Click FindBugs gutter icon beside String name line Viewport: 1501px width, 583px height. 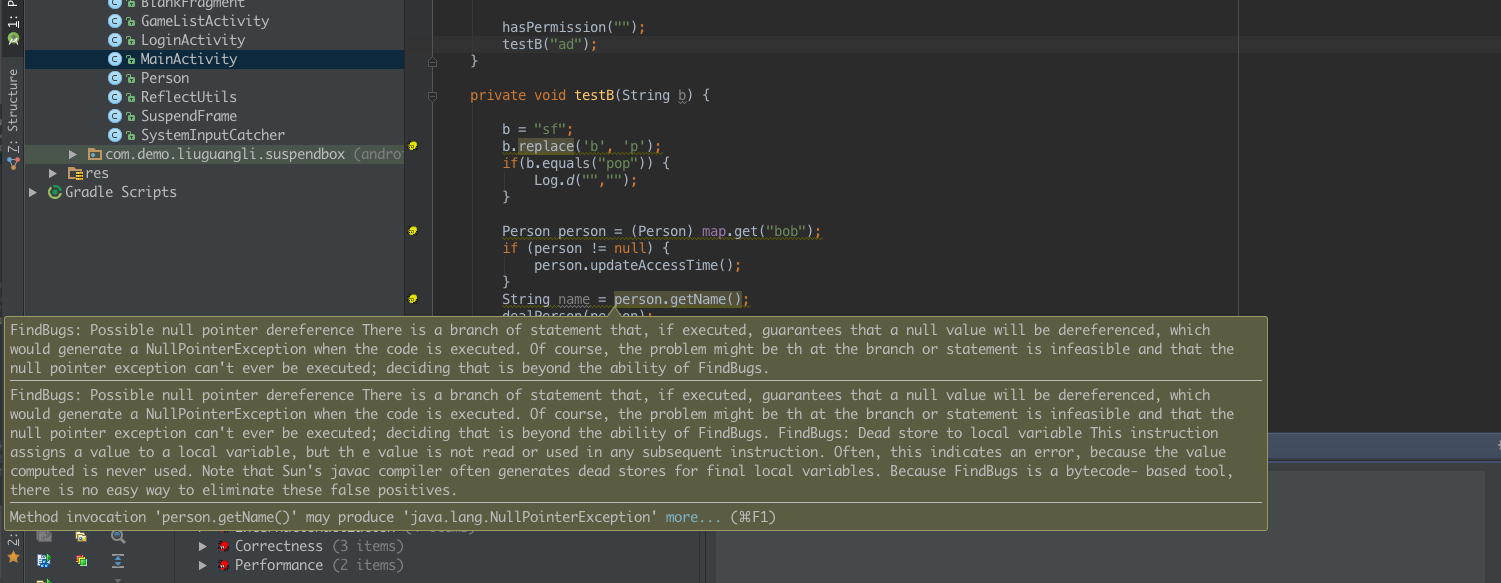click(x=413, y=299)
